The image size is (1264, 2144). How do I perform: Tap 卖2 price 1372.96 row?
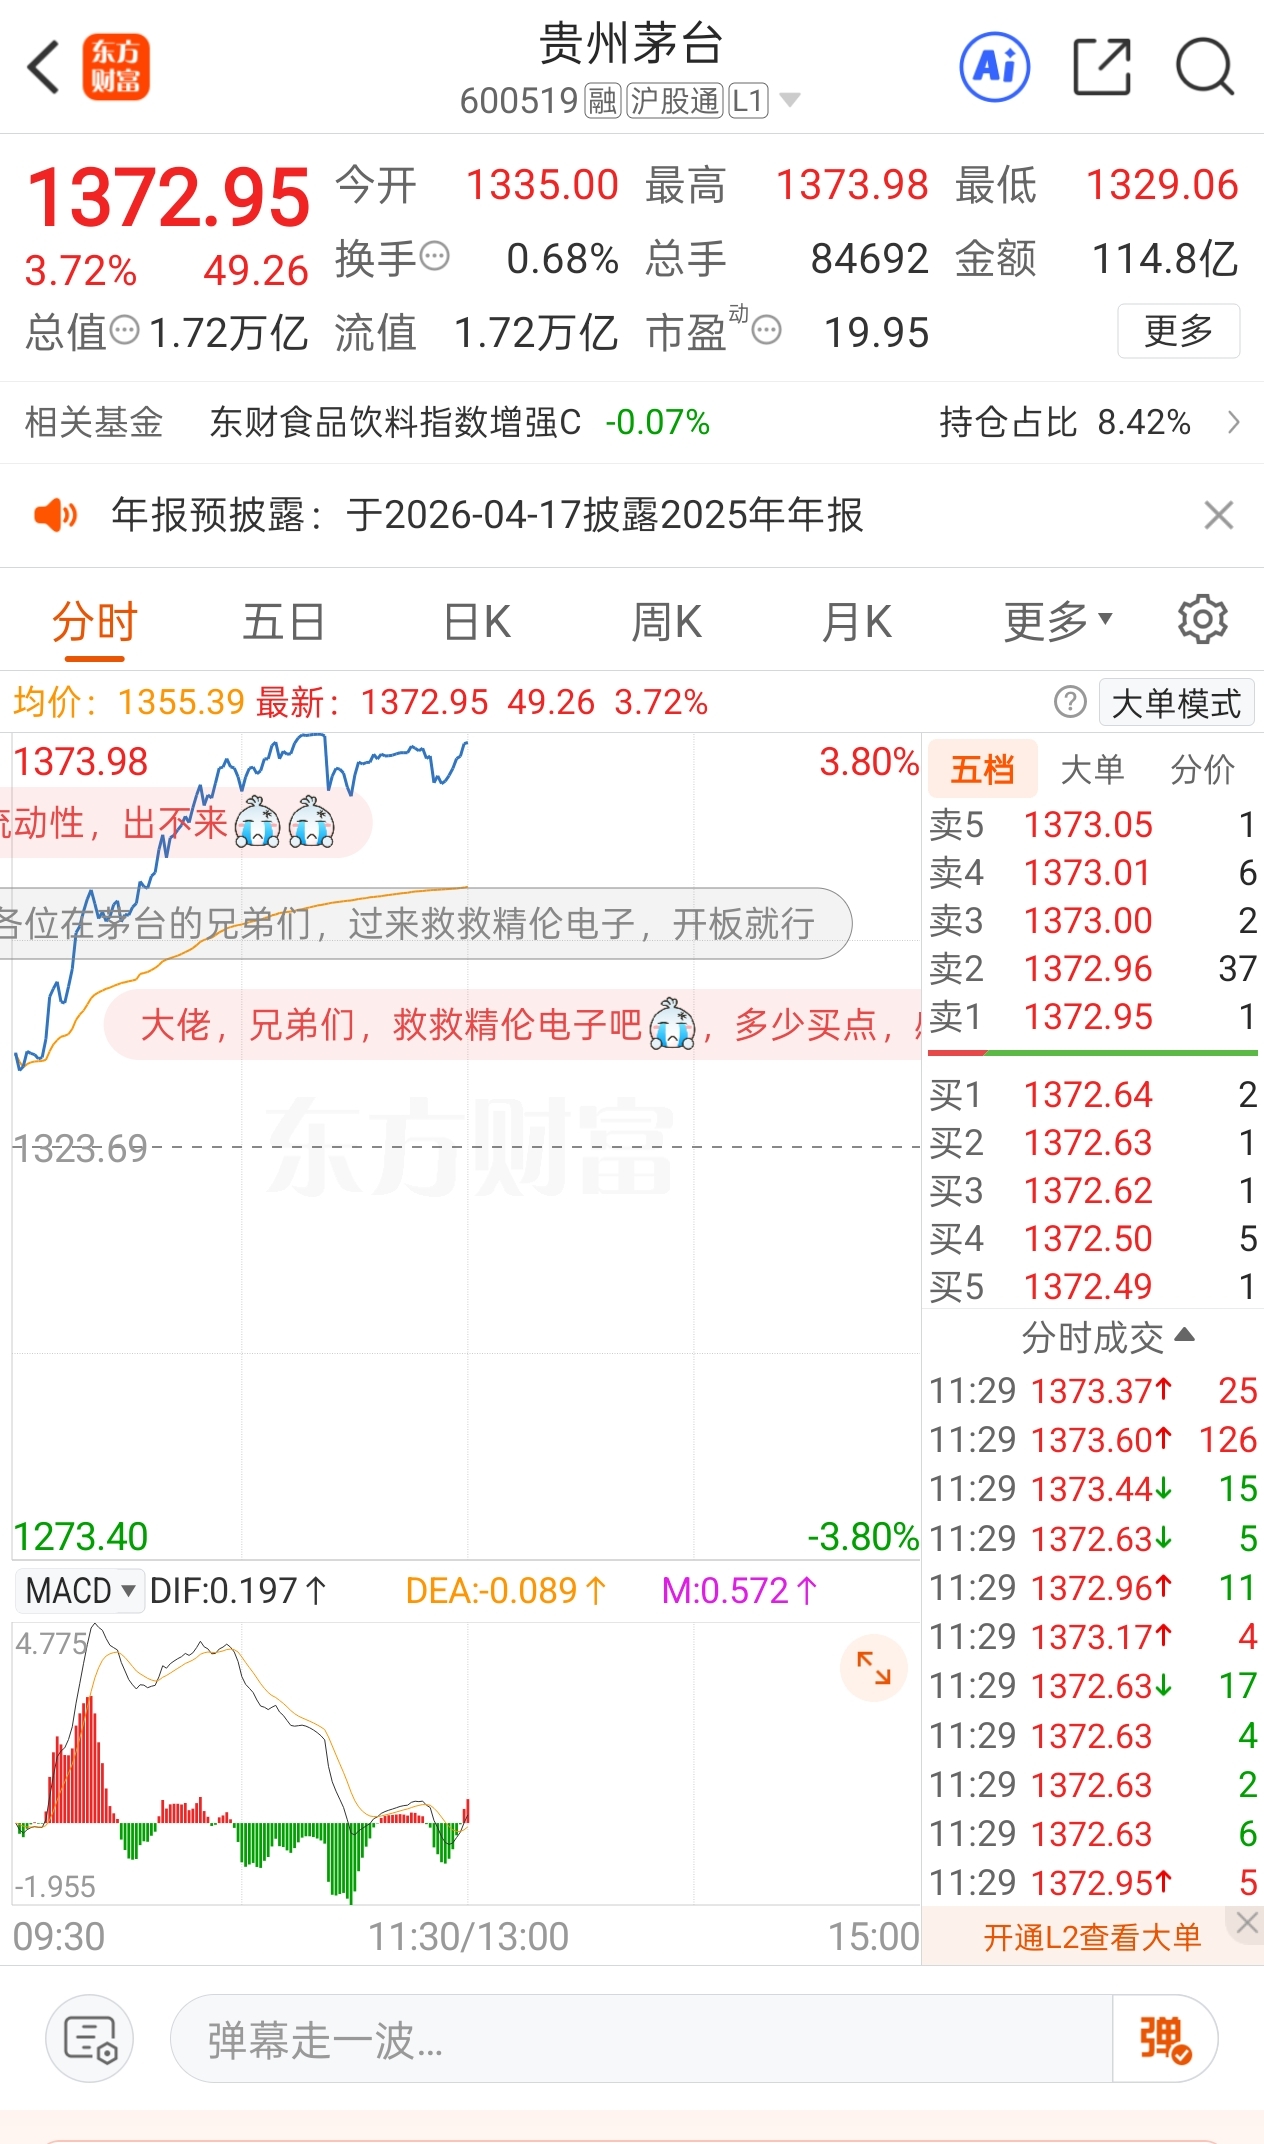click(1092, 969)
